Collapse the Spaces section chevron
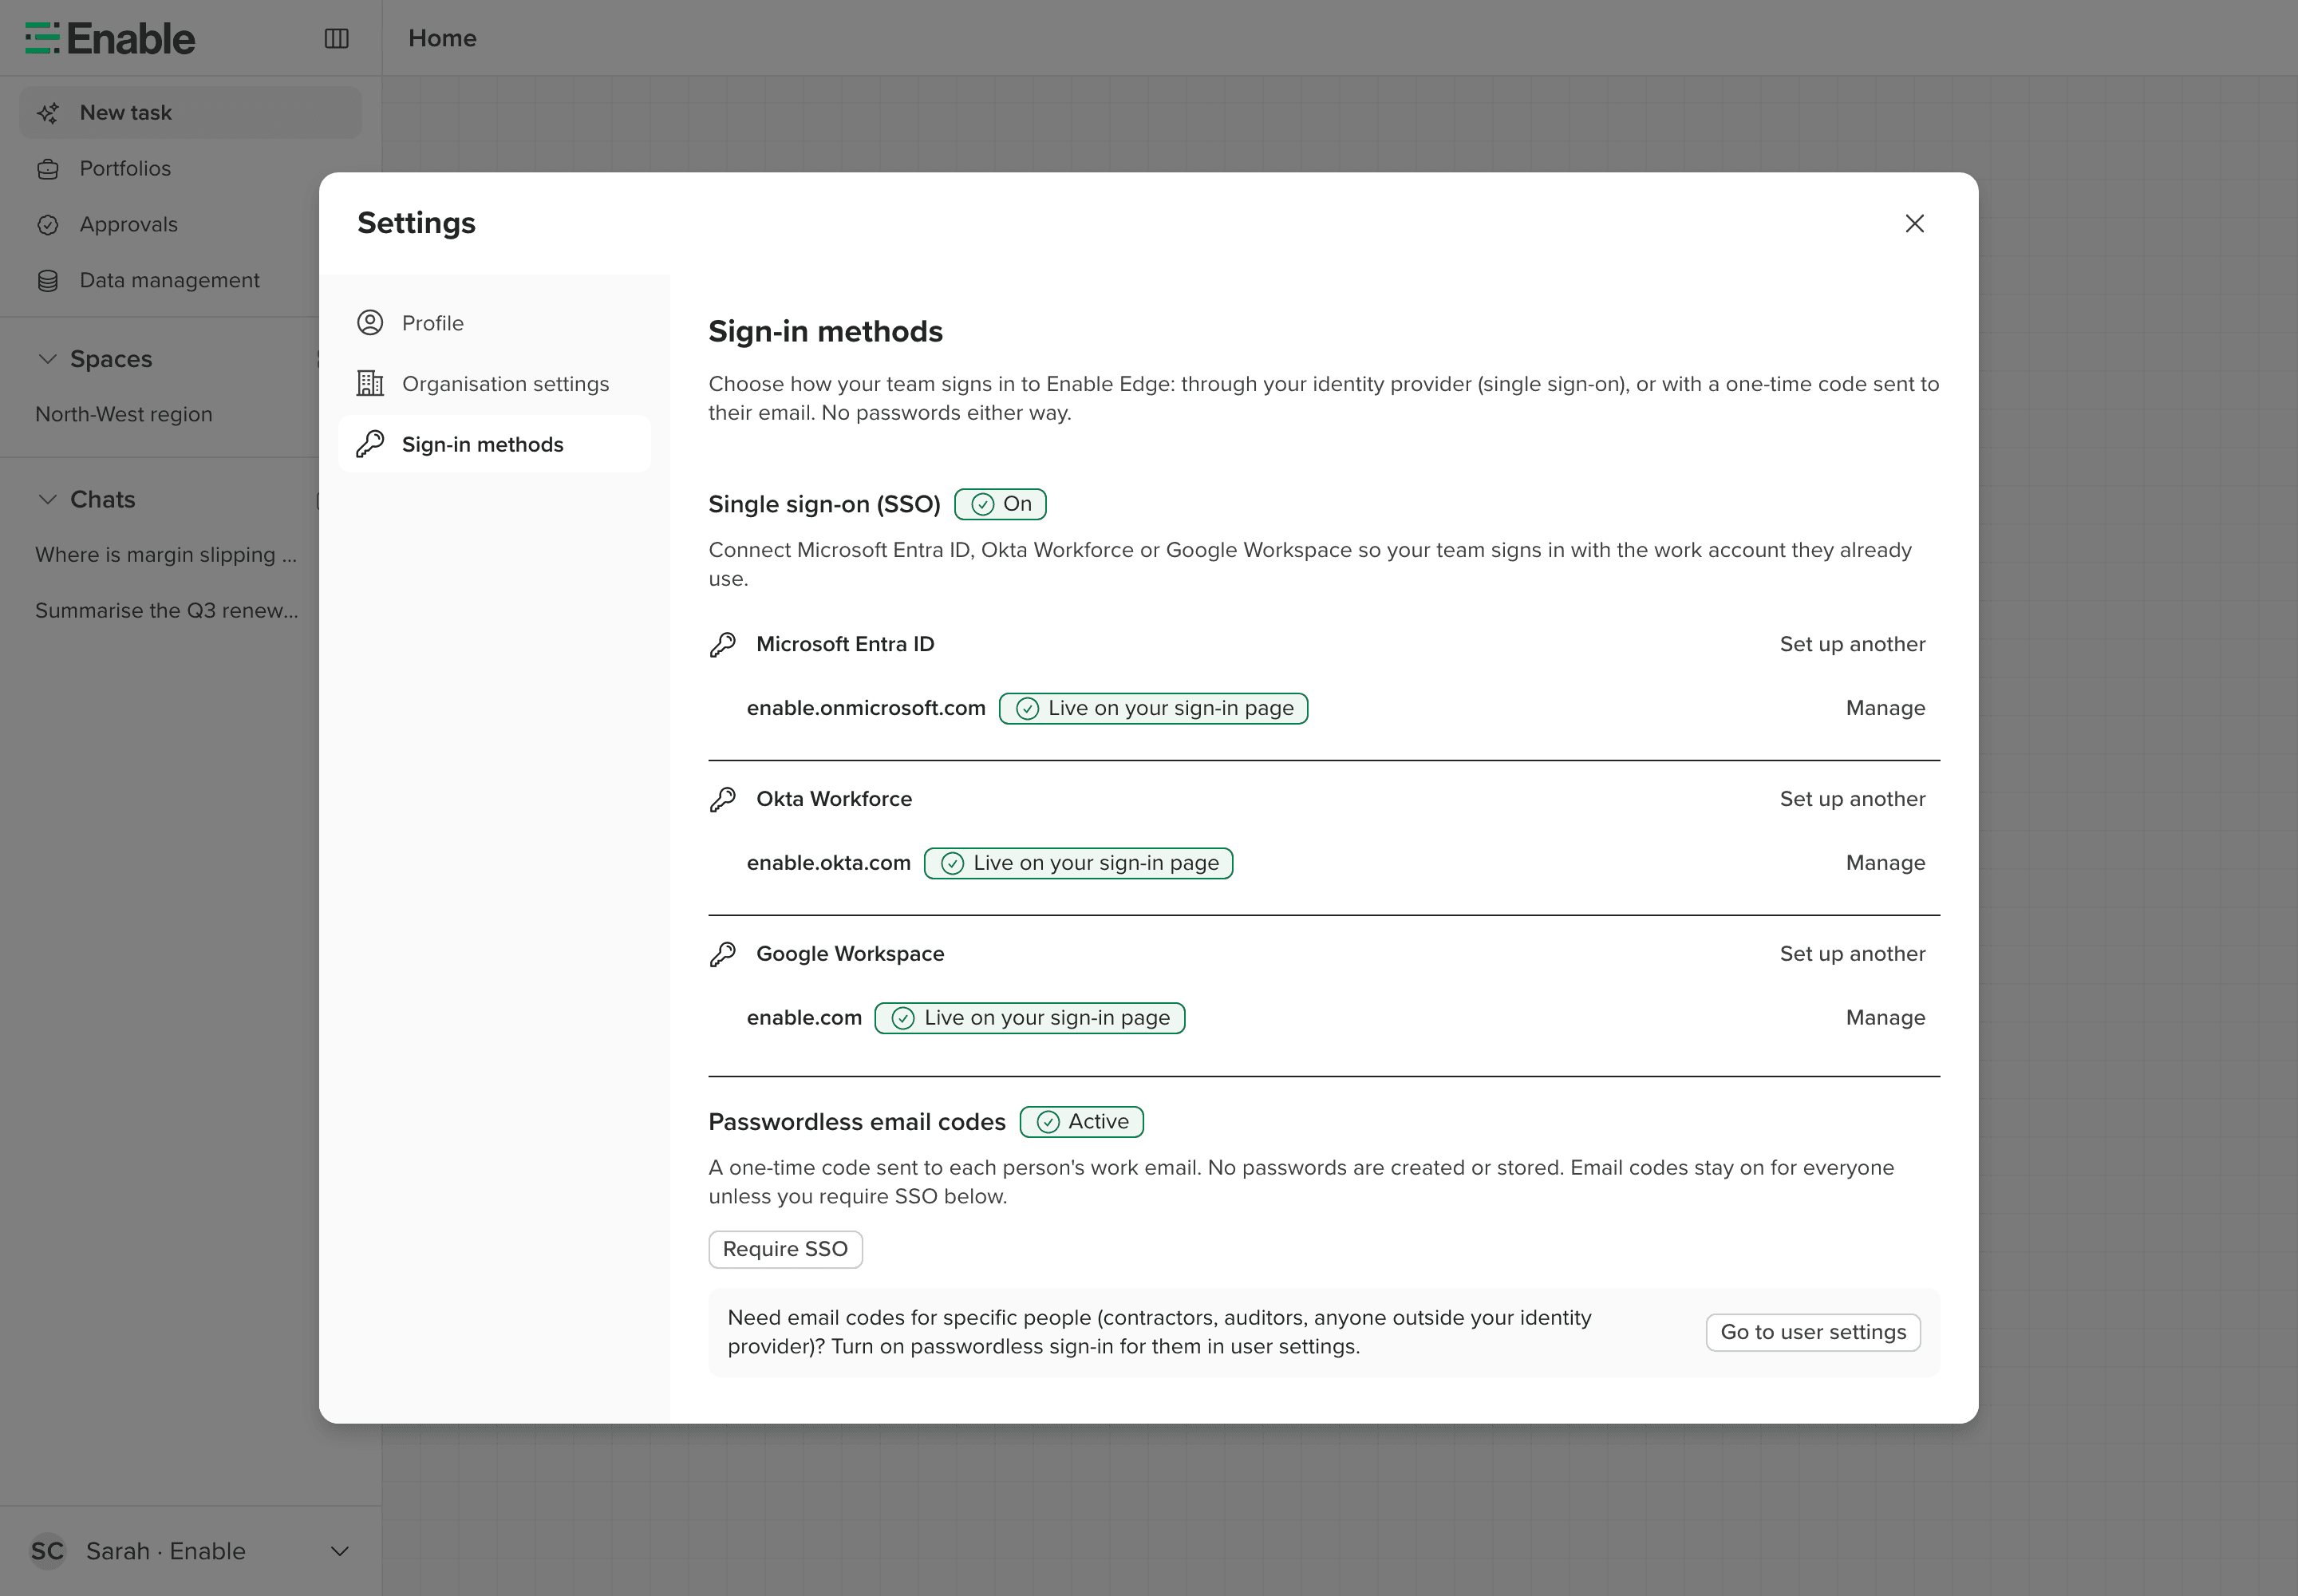This screenshot has height=1596, width=2298. pos(47,359)
